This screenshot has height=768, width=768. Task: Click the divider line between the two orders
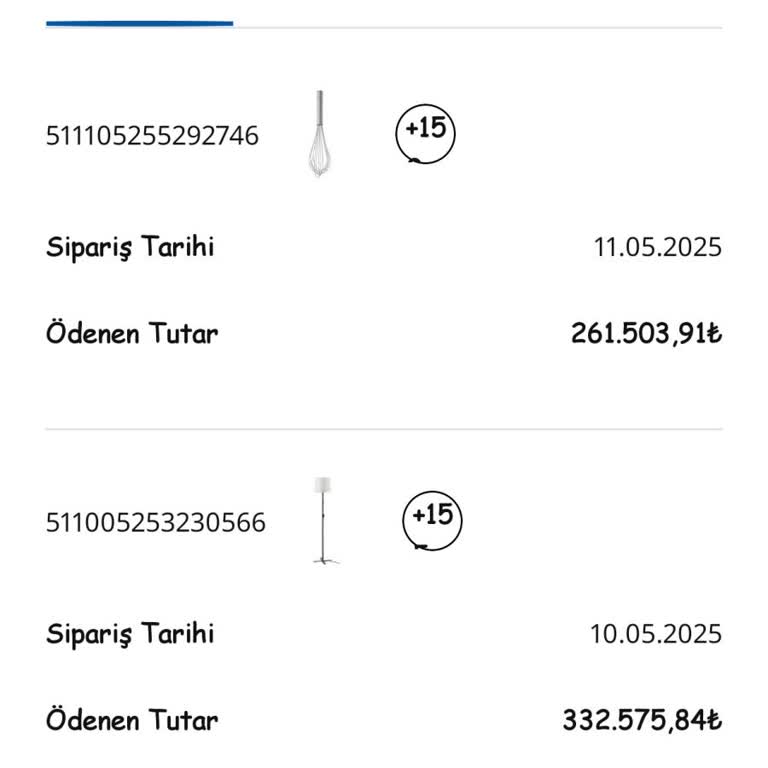[384, 430]
